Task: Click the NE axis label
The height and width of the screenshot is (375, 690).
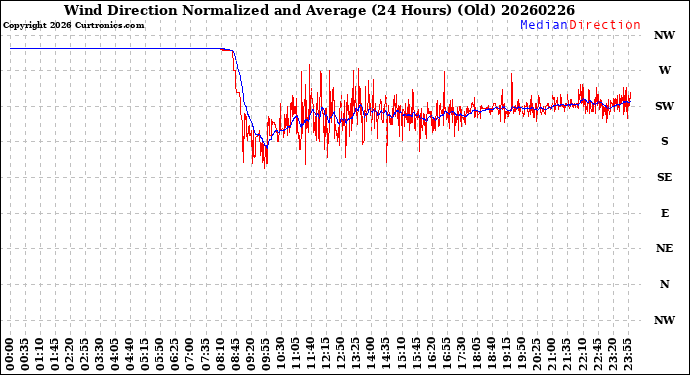Action: click(664, 249)
